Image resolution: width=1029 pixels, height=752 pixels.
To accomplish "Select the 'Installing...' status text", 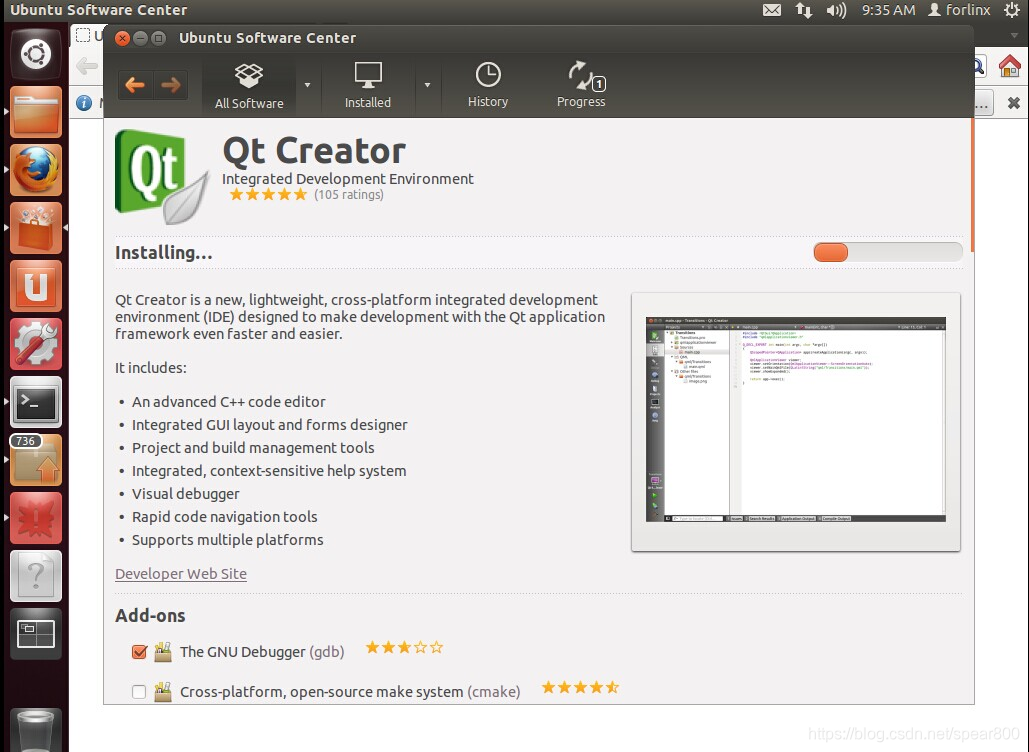I will coord(163,253).
